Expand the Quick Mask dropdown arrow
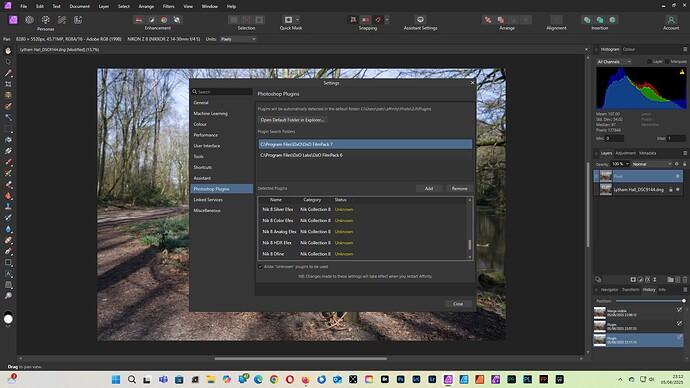 tap(297, 20)
